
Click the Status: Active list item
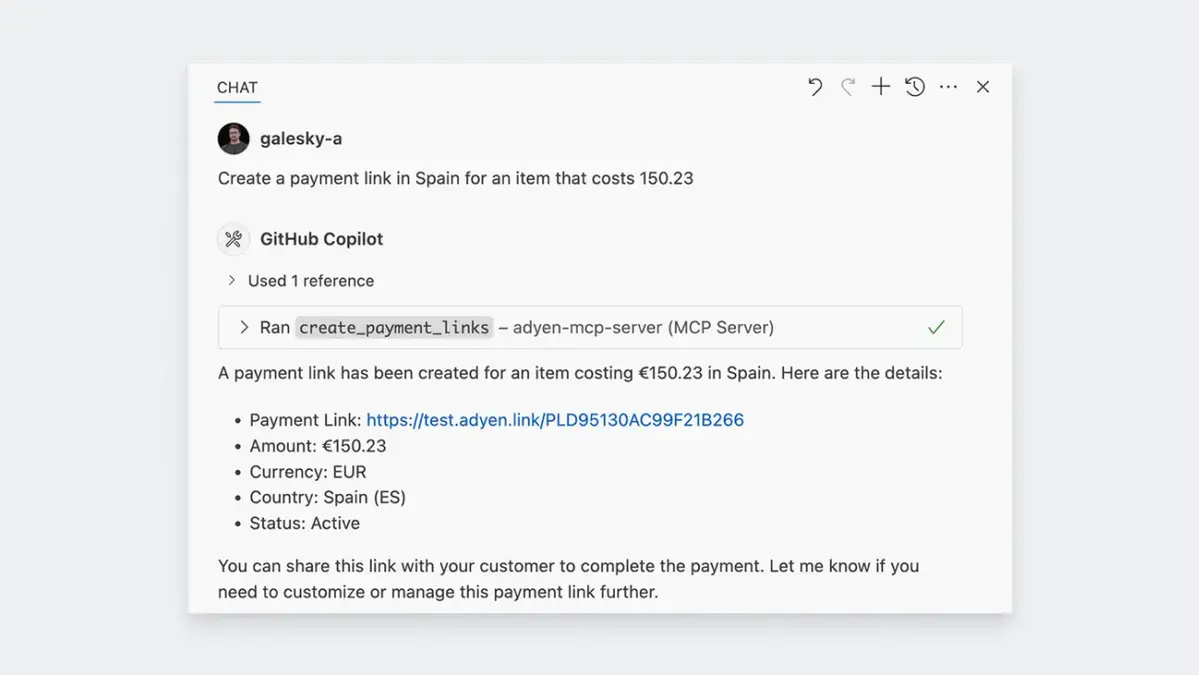coord(304,524)
